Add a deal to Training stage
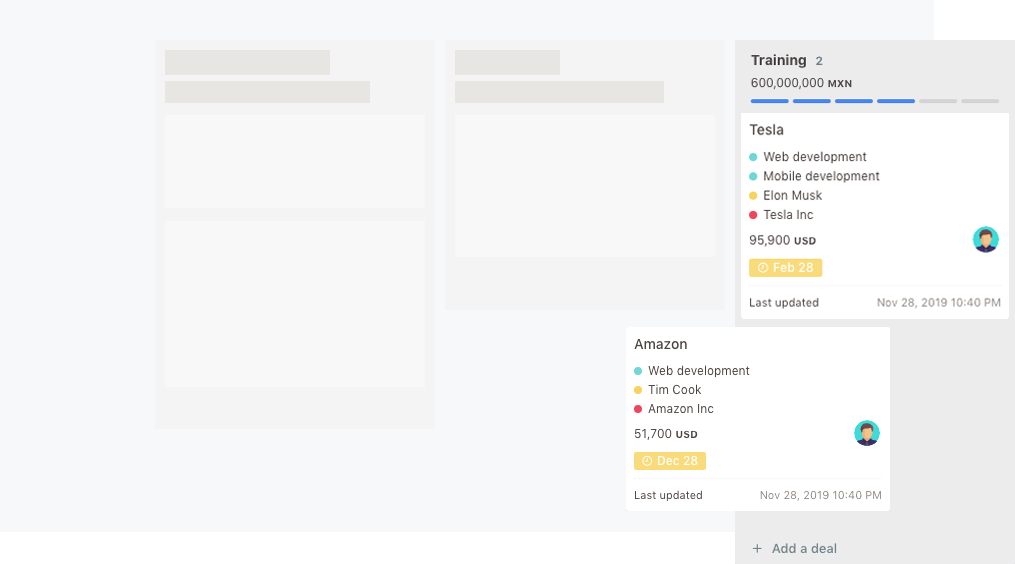Screen dimensions: 1015x564 coord(803,549)
